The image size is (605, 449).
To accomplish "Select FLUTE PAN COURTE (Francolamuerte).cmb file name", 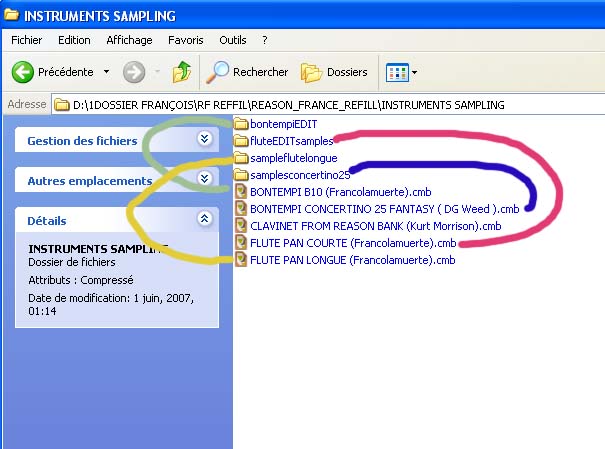I will click(x=353, y=243).
